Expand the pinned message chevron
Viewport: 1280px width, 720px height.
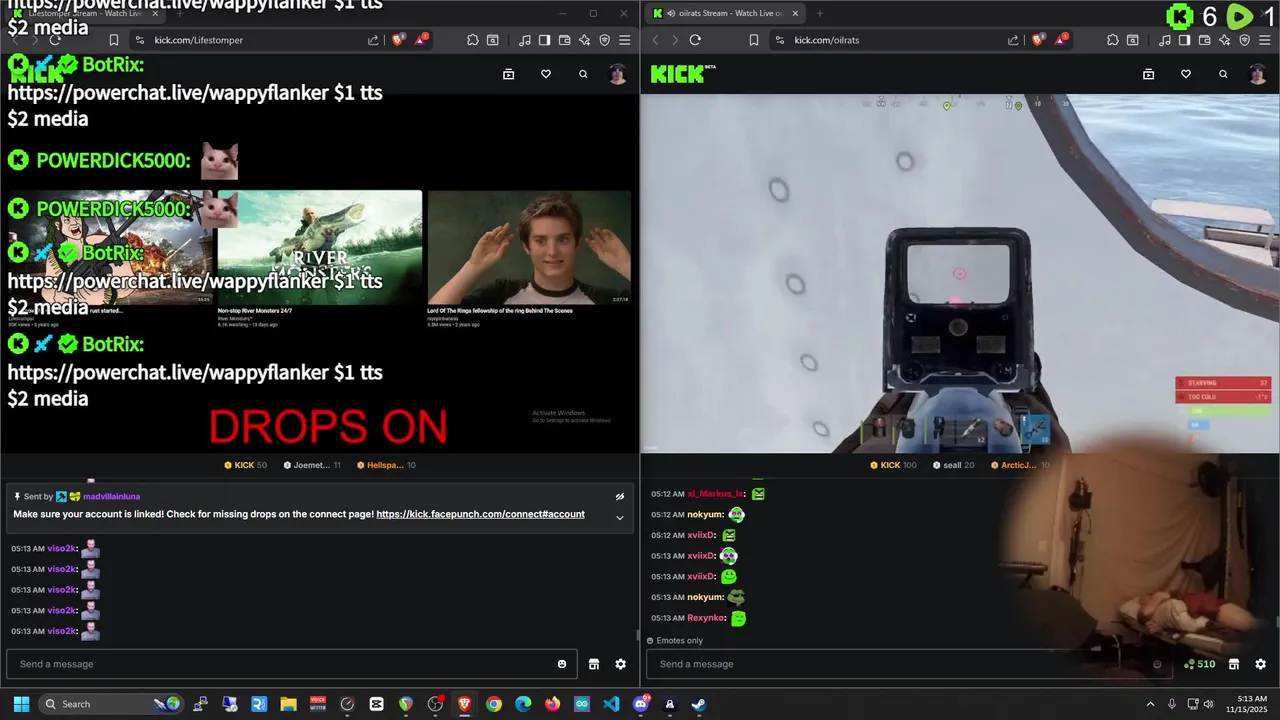point(619,517)
